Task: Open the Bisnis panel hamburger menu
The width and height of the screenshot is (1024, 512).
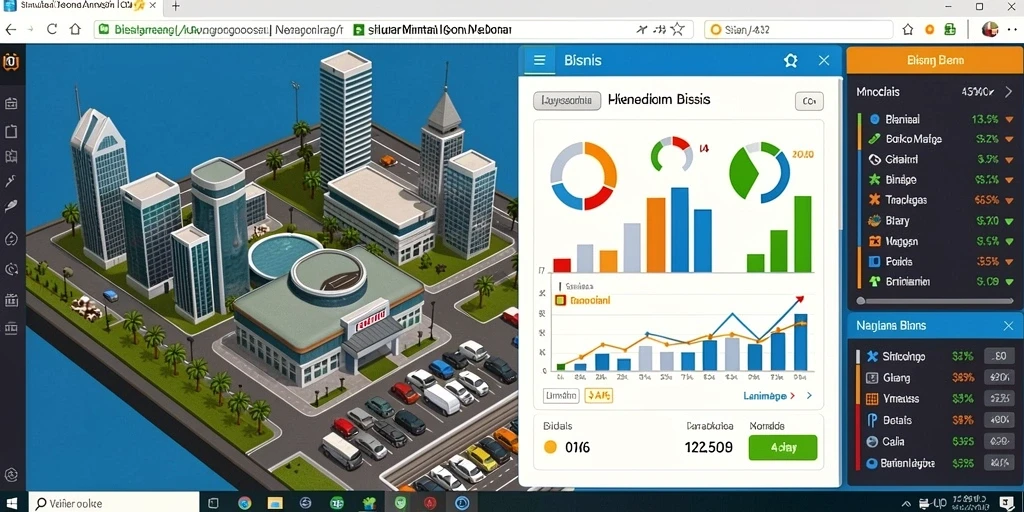Action: 539,61
